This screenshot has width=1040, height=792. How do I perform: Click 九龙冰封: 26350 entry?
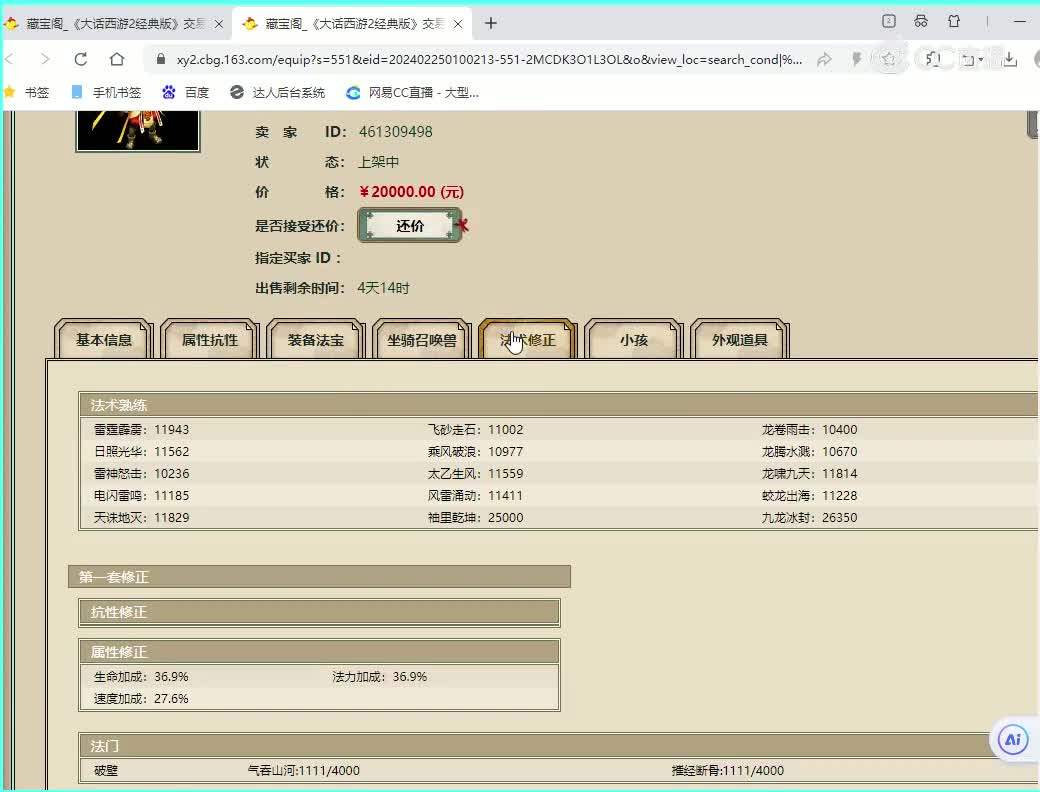pos(809,517)
